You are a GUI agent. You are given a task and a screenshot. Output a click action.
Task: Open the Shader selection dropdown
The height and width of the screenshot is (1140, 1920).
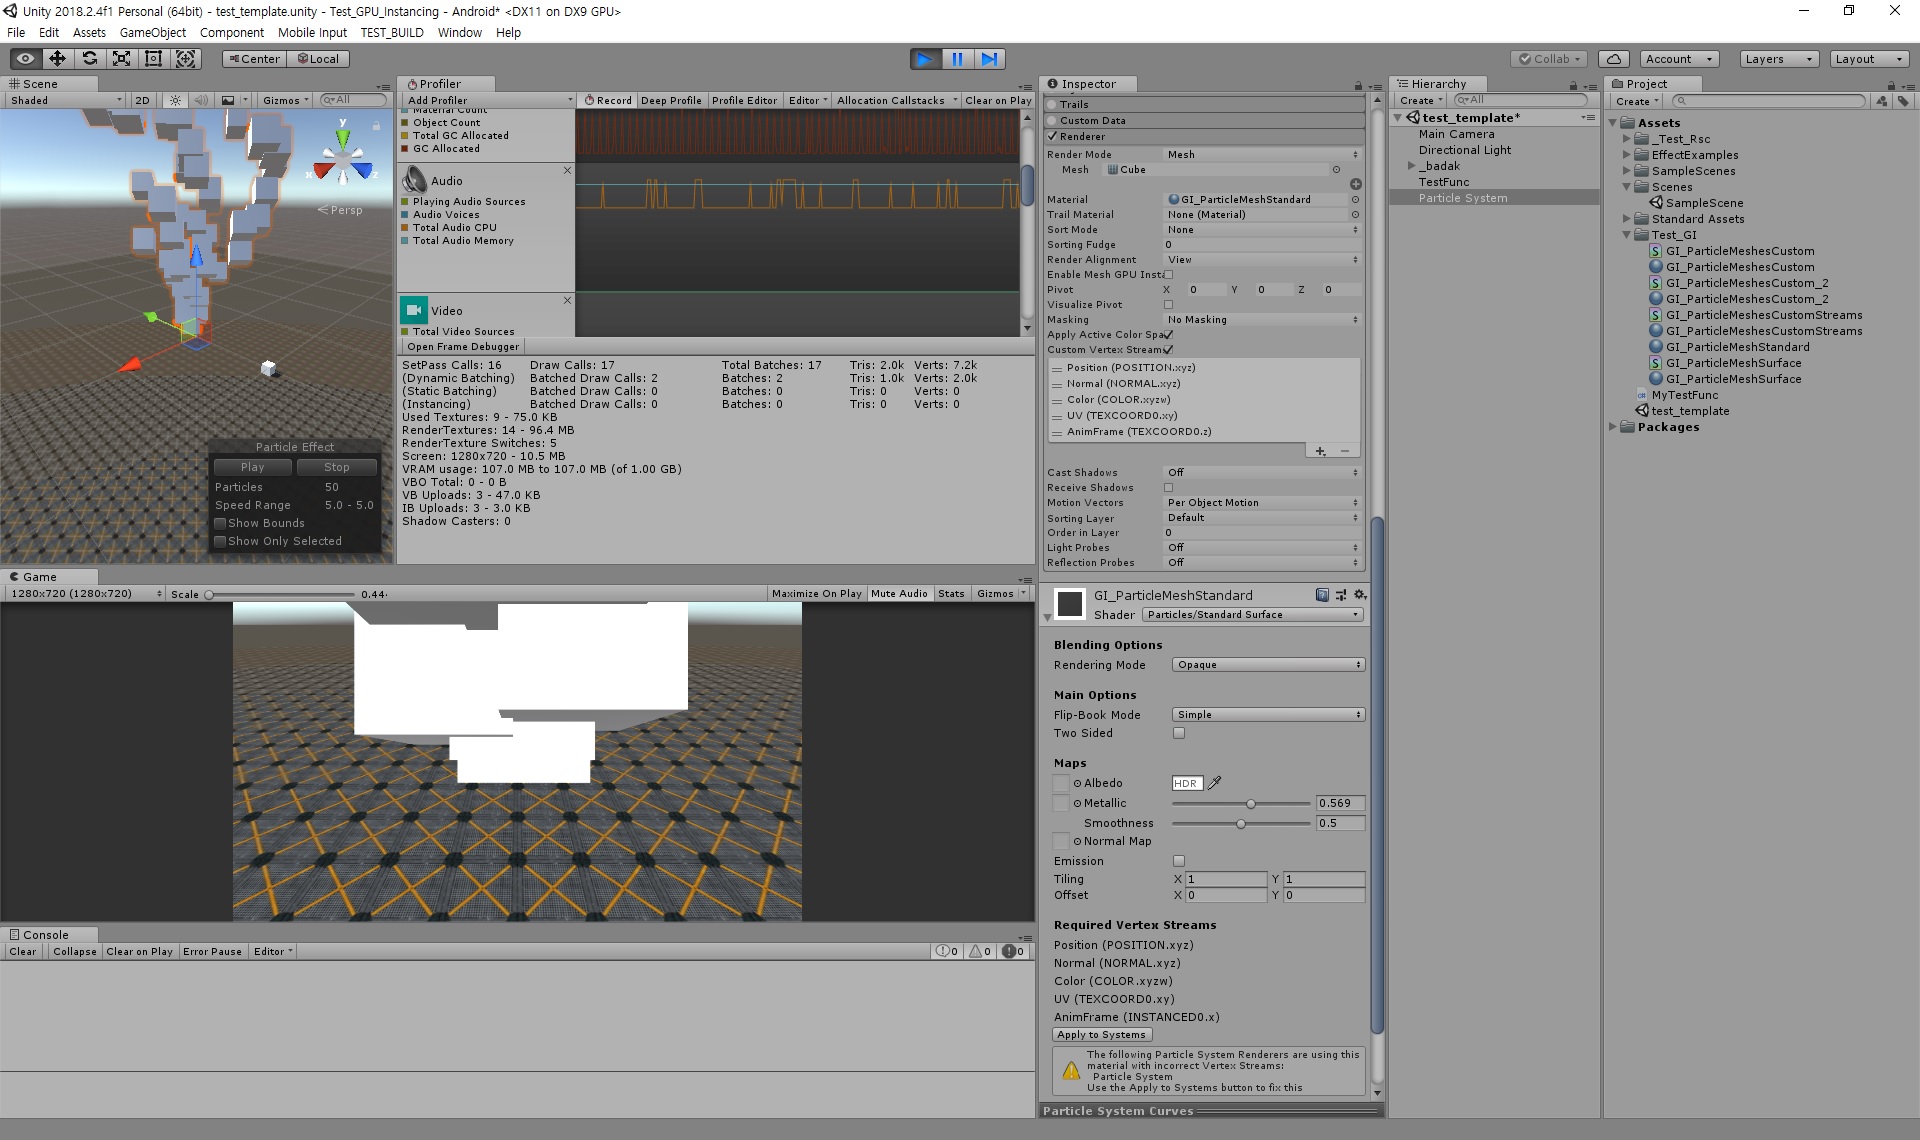tap(1253, 615)
